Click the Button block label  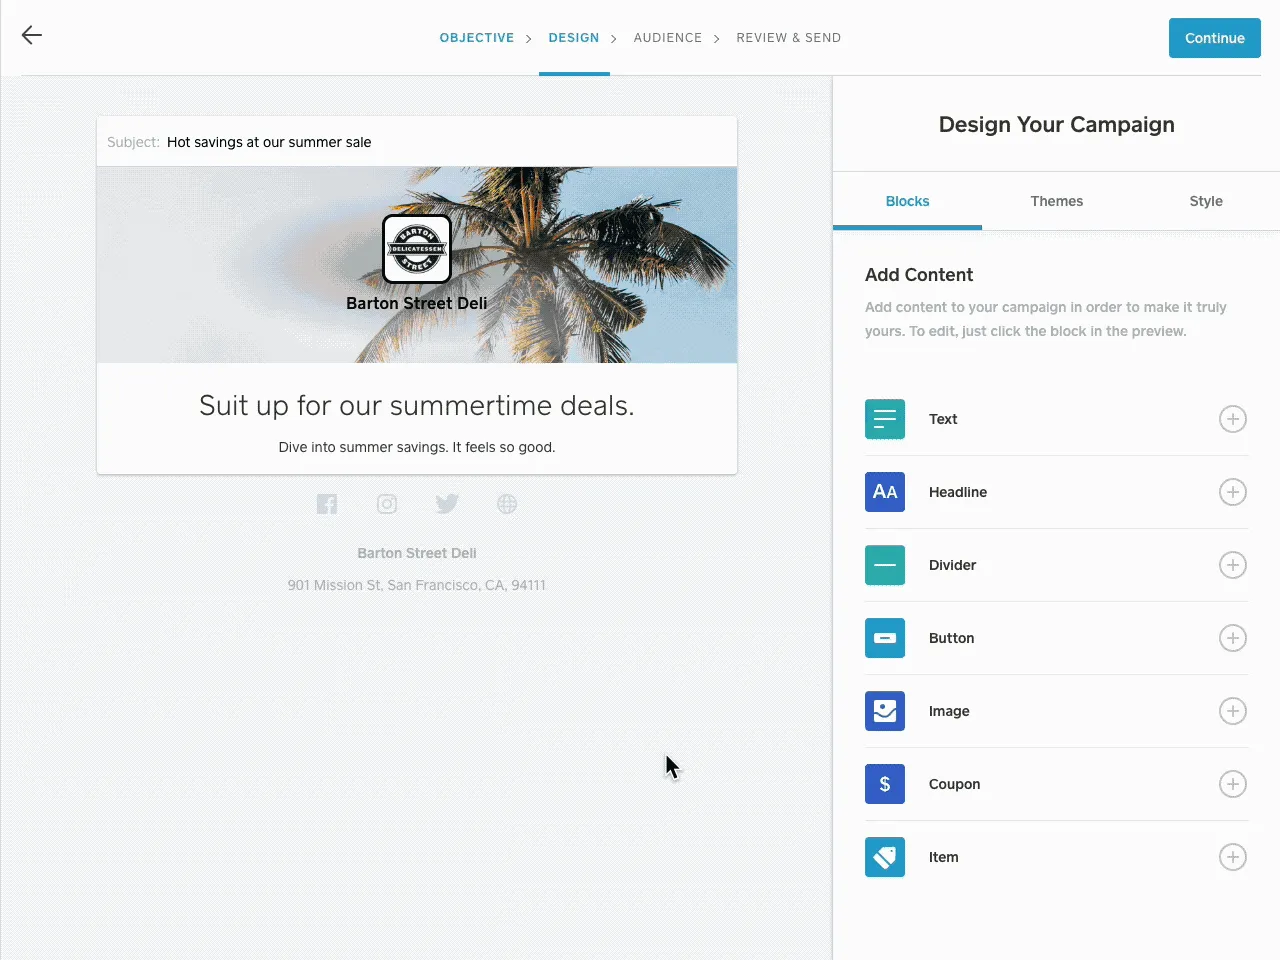(951, 638)
